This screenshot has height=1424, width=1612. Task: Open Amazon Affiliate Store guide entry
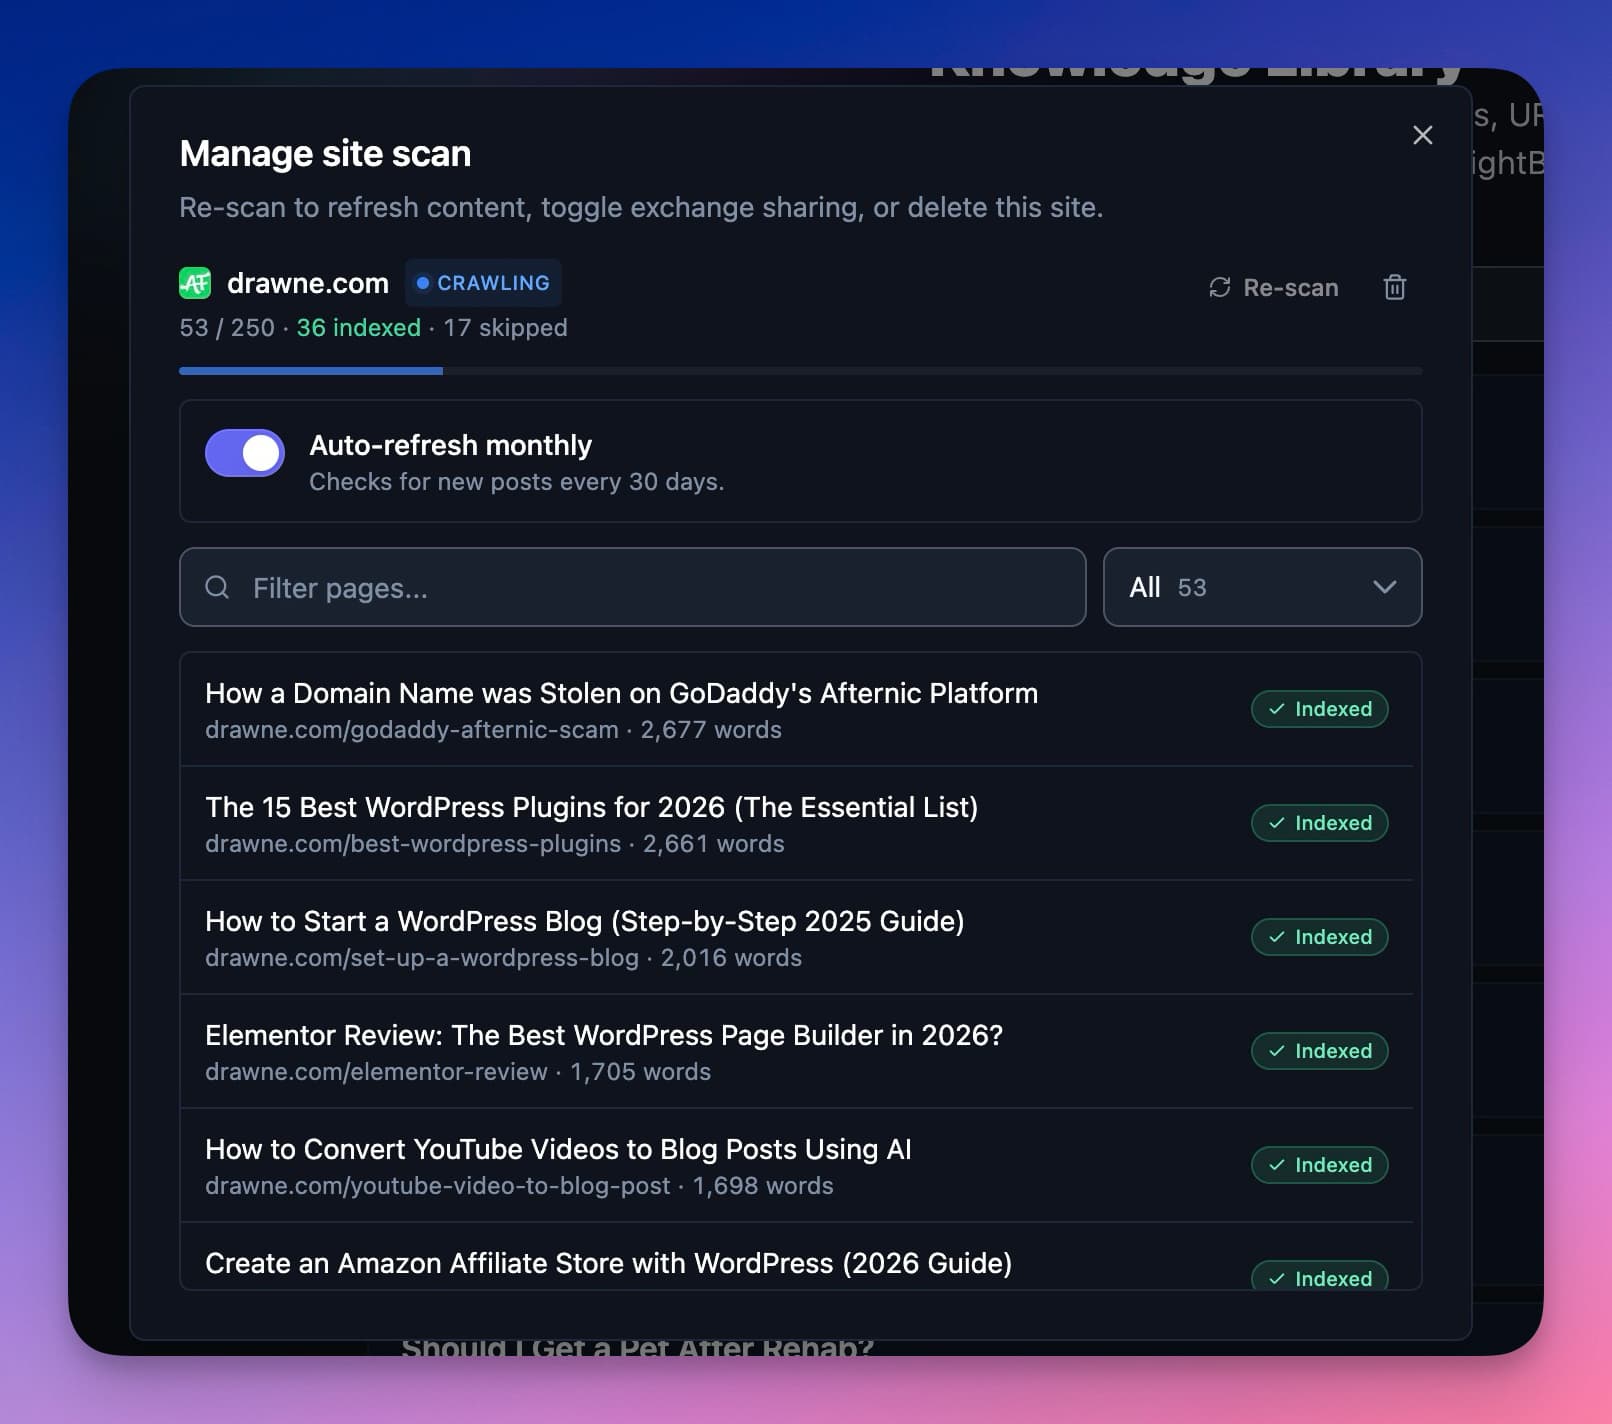[x=608, y=1264]
